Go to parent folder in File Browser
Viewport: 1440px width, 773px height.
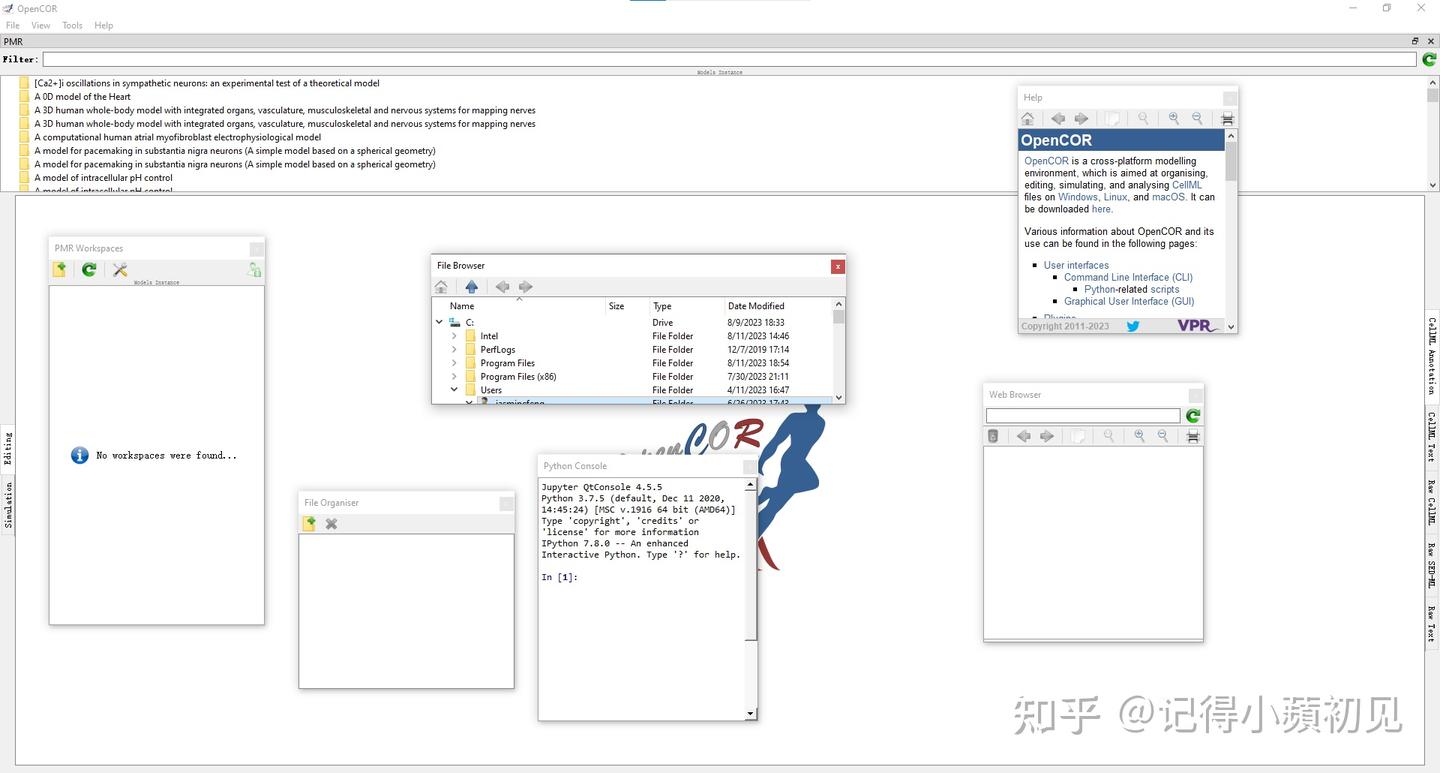tap(472, 287)
